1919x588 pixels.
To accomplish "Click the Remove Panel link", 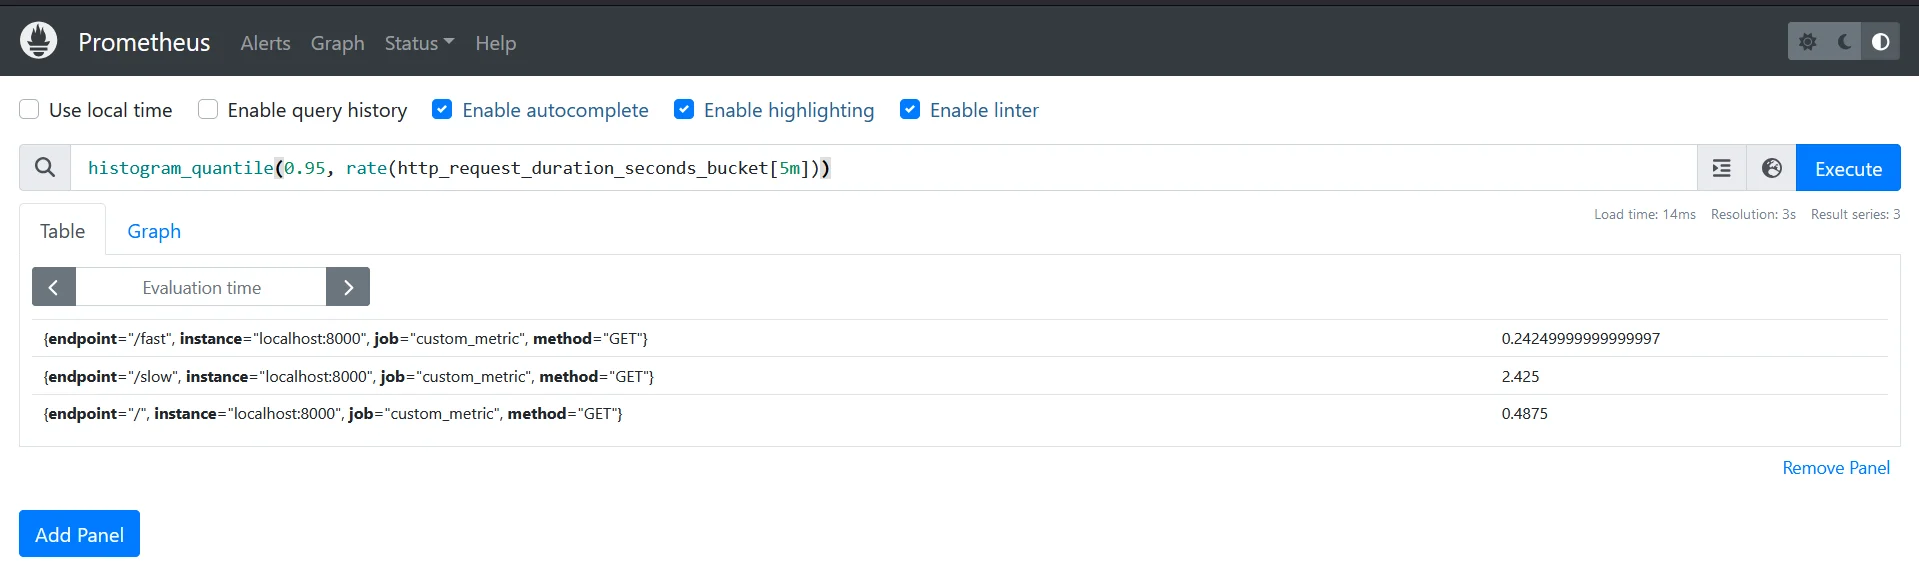I will (x=1835, y=467).
